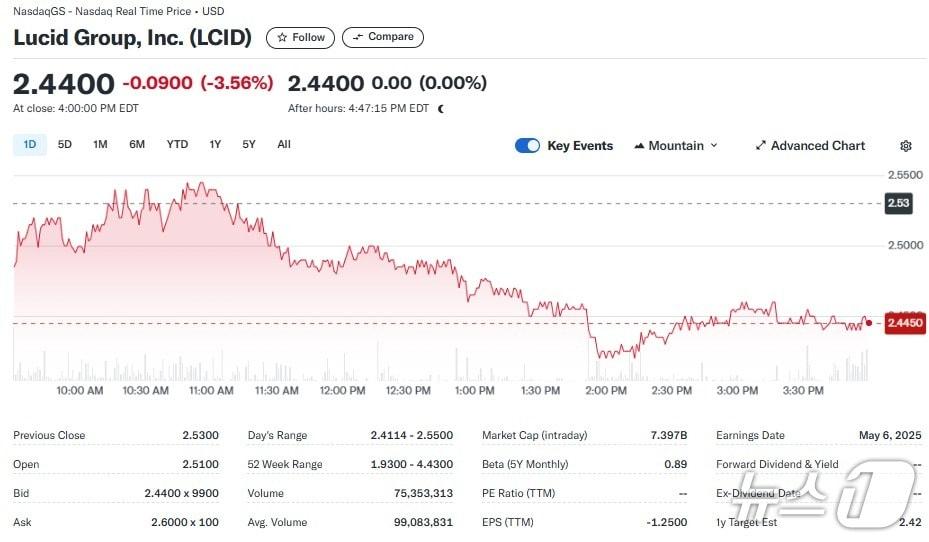Screen dimensions: 929x542
Task: Switch chart to 1Y range
Action: pos(215,145)
